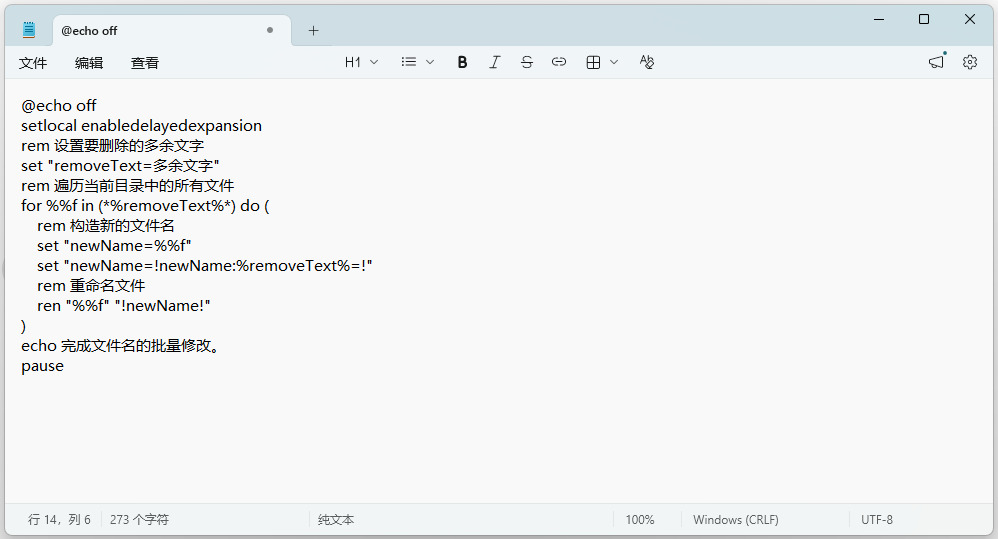Image resolution: width=998 pixels, height=539 pixels.
Task: Open the 文件 menu
Action: [33, 63]
